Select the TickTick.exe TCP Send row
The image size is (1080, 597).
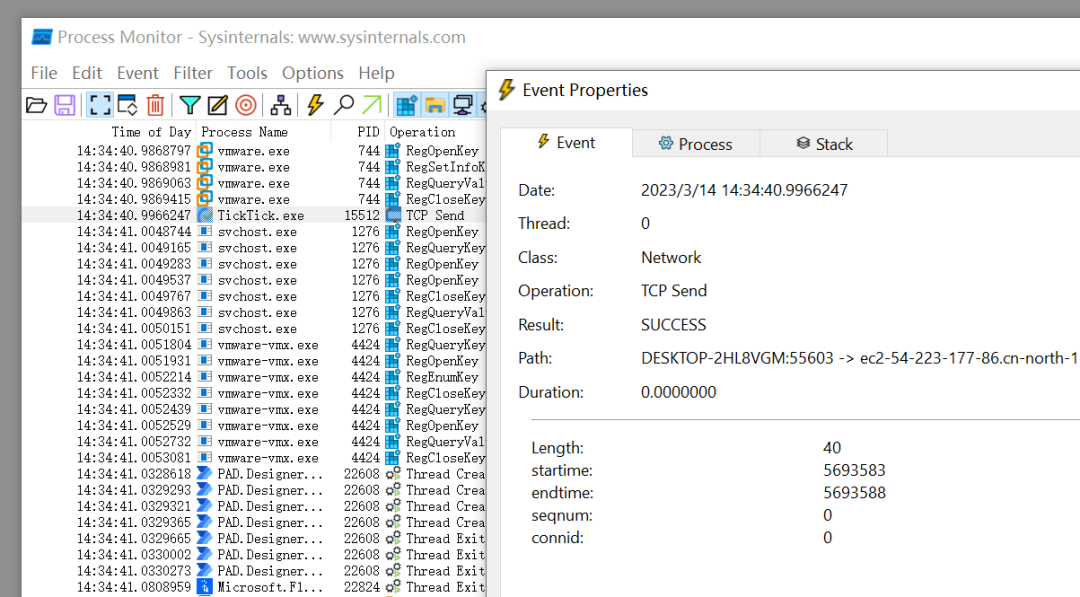260,215
